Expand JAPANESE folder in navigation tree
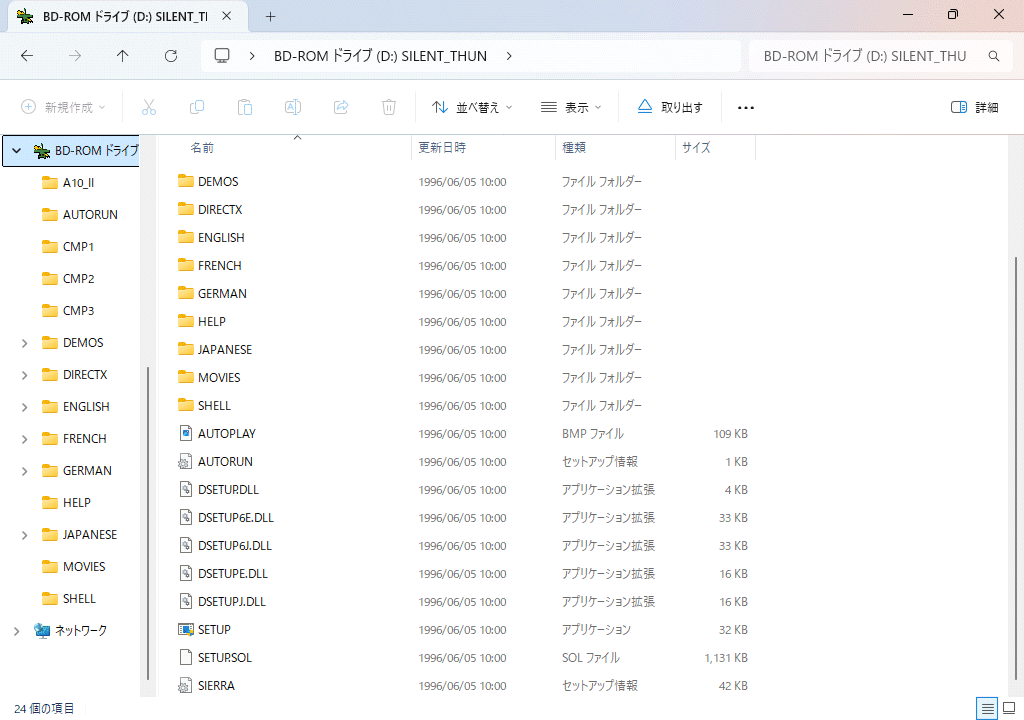 (x=25, y=535)
